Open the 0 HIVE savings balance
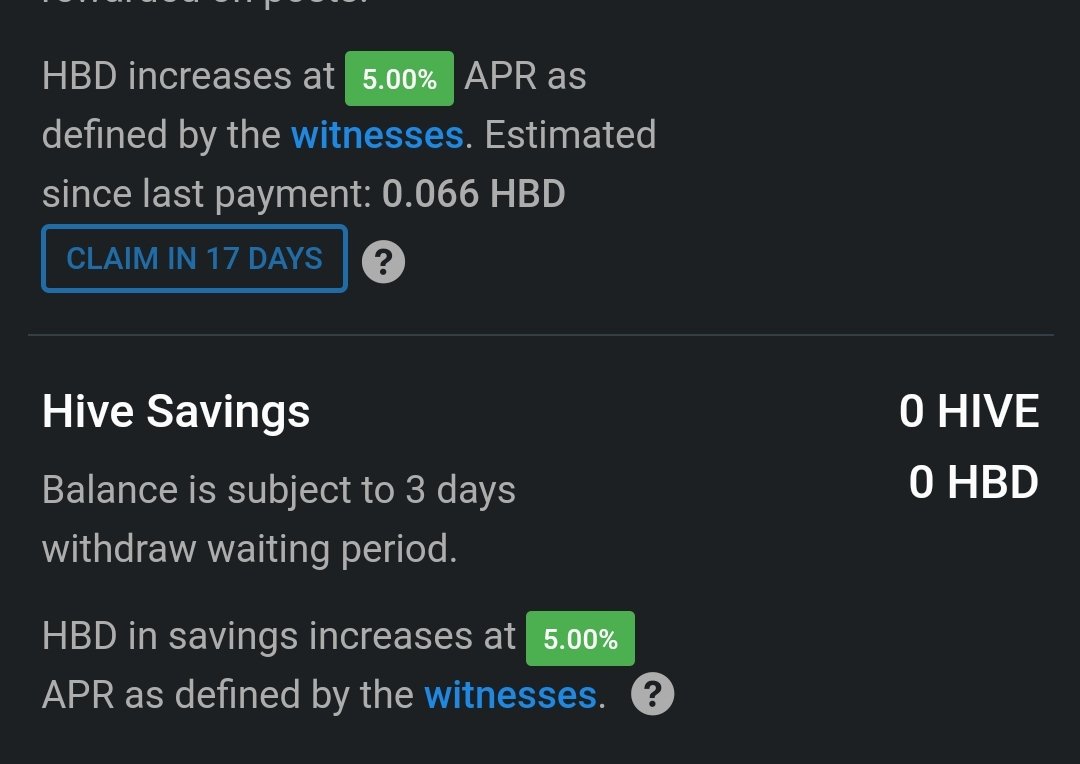Image resolution: width=1080 pixels, height=764 pixels. coord(969,411)
